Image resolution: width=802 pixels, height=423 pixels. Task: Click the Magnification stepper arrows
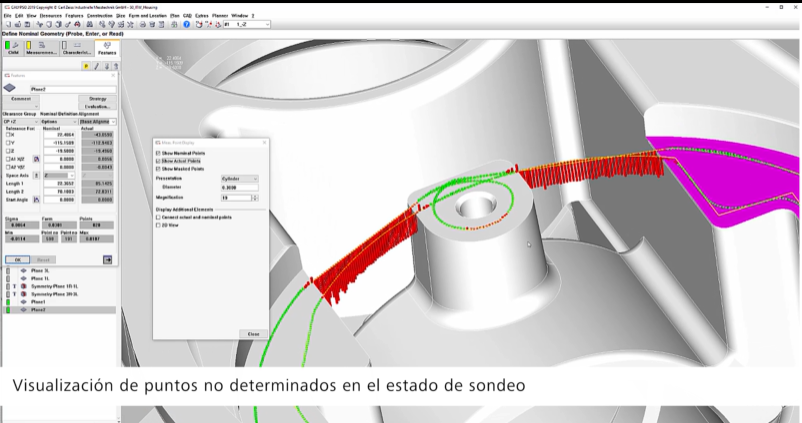(x=254, y=197)
